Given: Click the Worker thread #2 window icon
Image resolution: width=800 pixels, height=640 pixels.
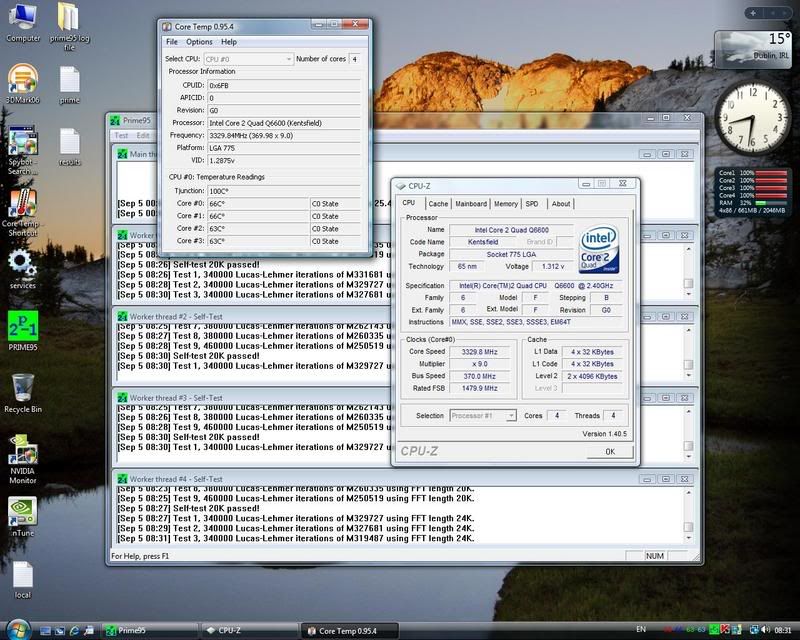Looking at the screenshot, I should coord(122,316).
